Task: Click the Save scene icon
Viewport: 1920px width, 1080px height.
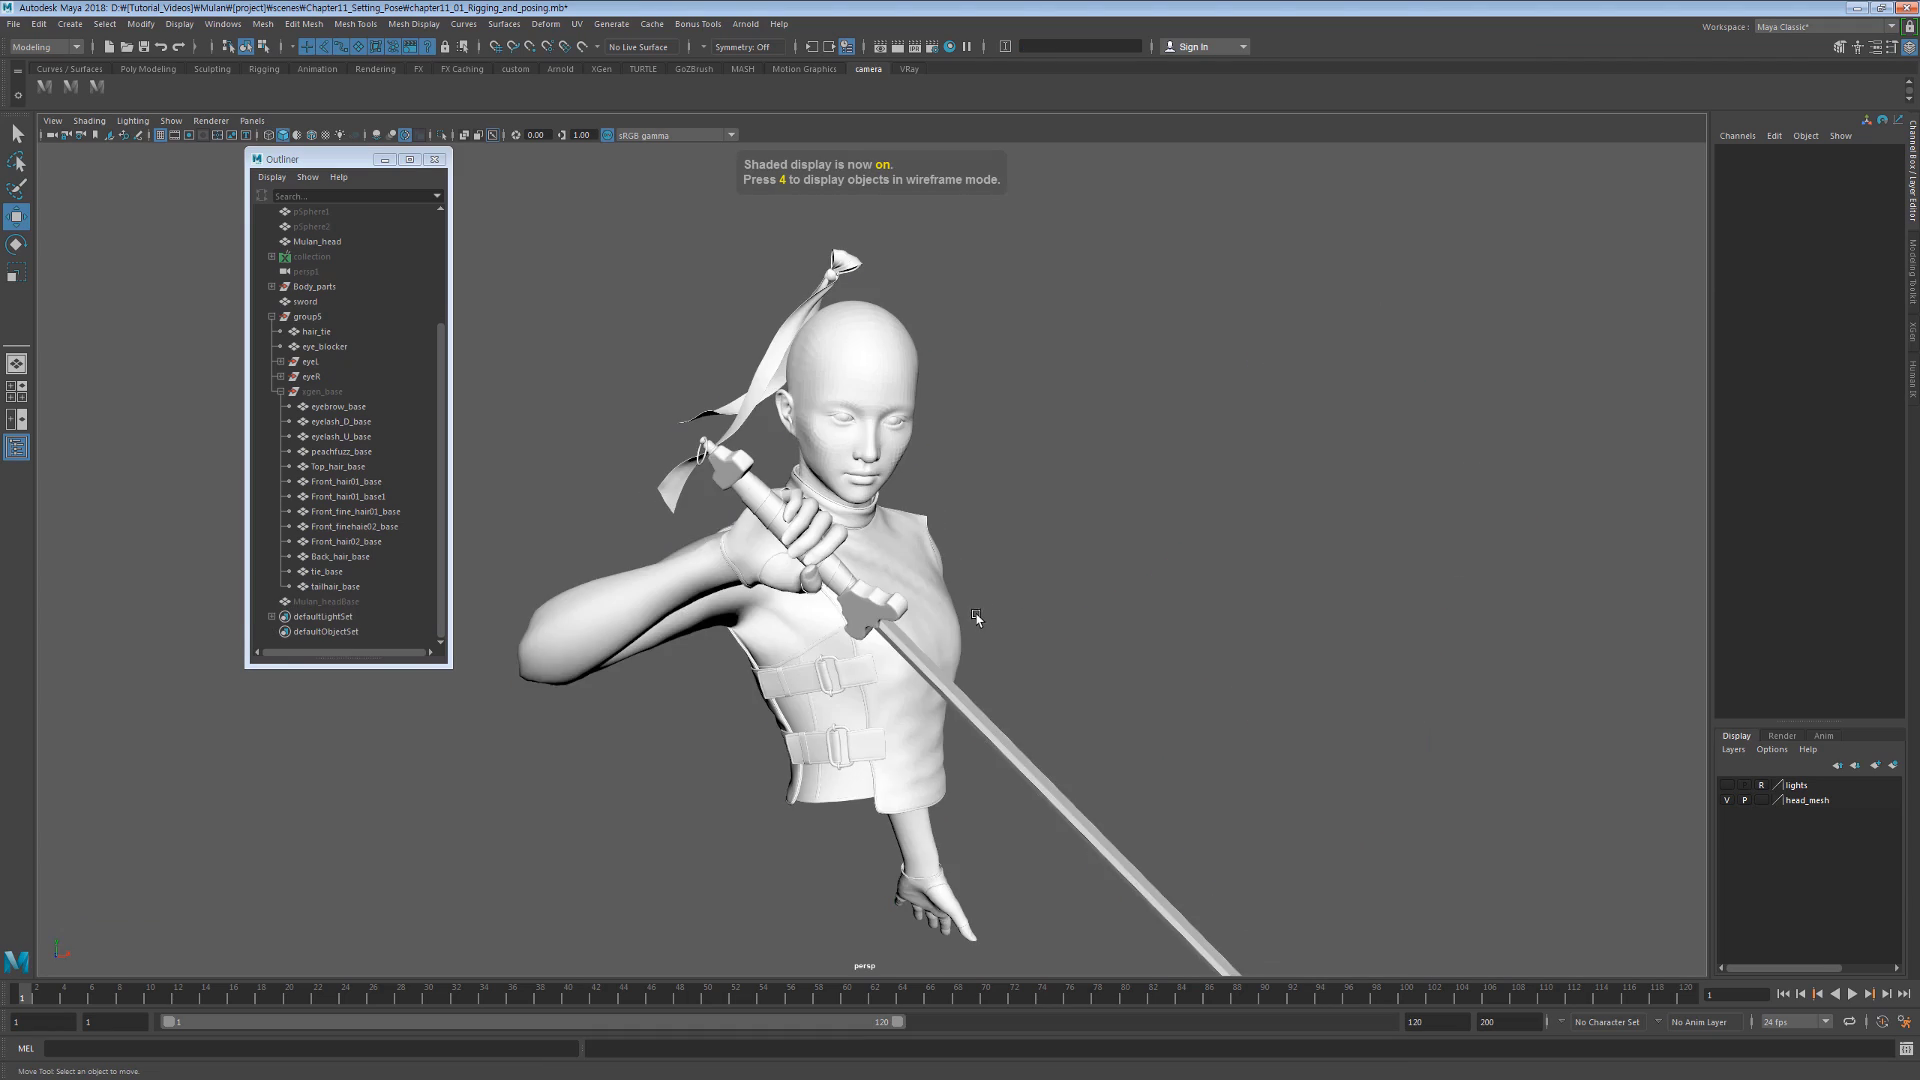Action: [144, 47]
